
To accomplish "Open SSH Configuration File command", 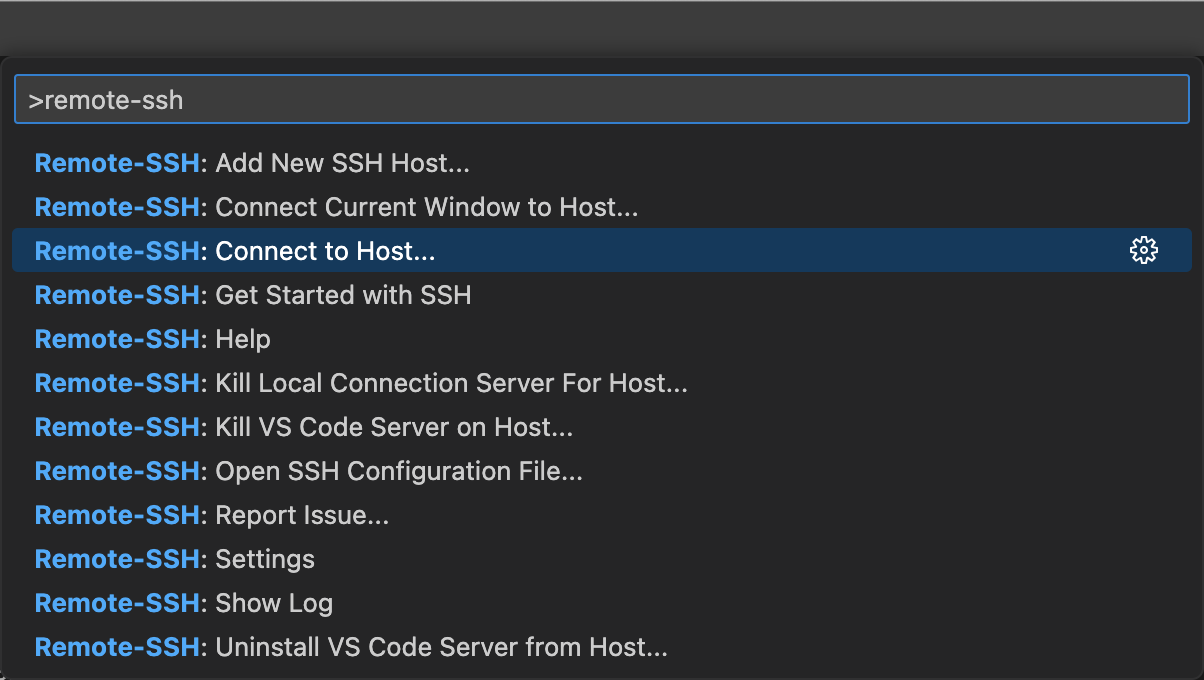I will pyautogui.click(x=399, y=471).
